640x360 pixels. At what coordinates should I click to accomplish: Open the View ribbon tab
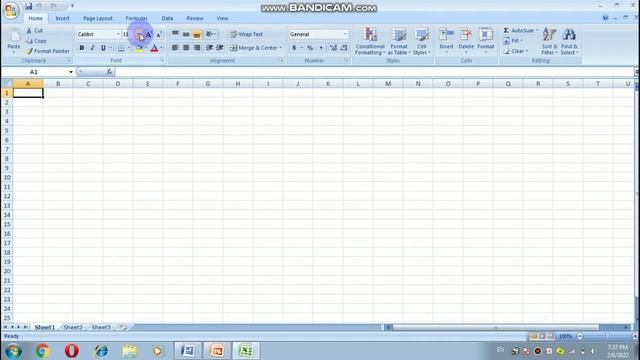(222, 18)
